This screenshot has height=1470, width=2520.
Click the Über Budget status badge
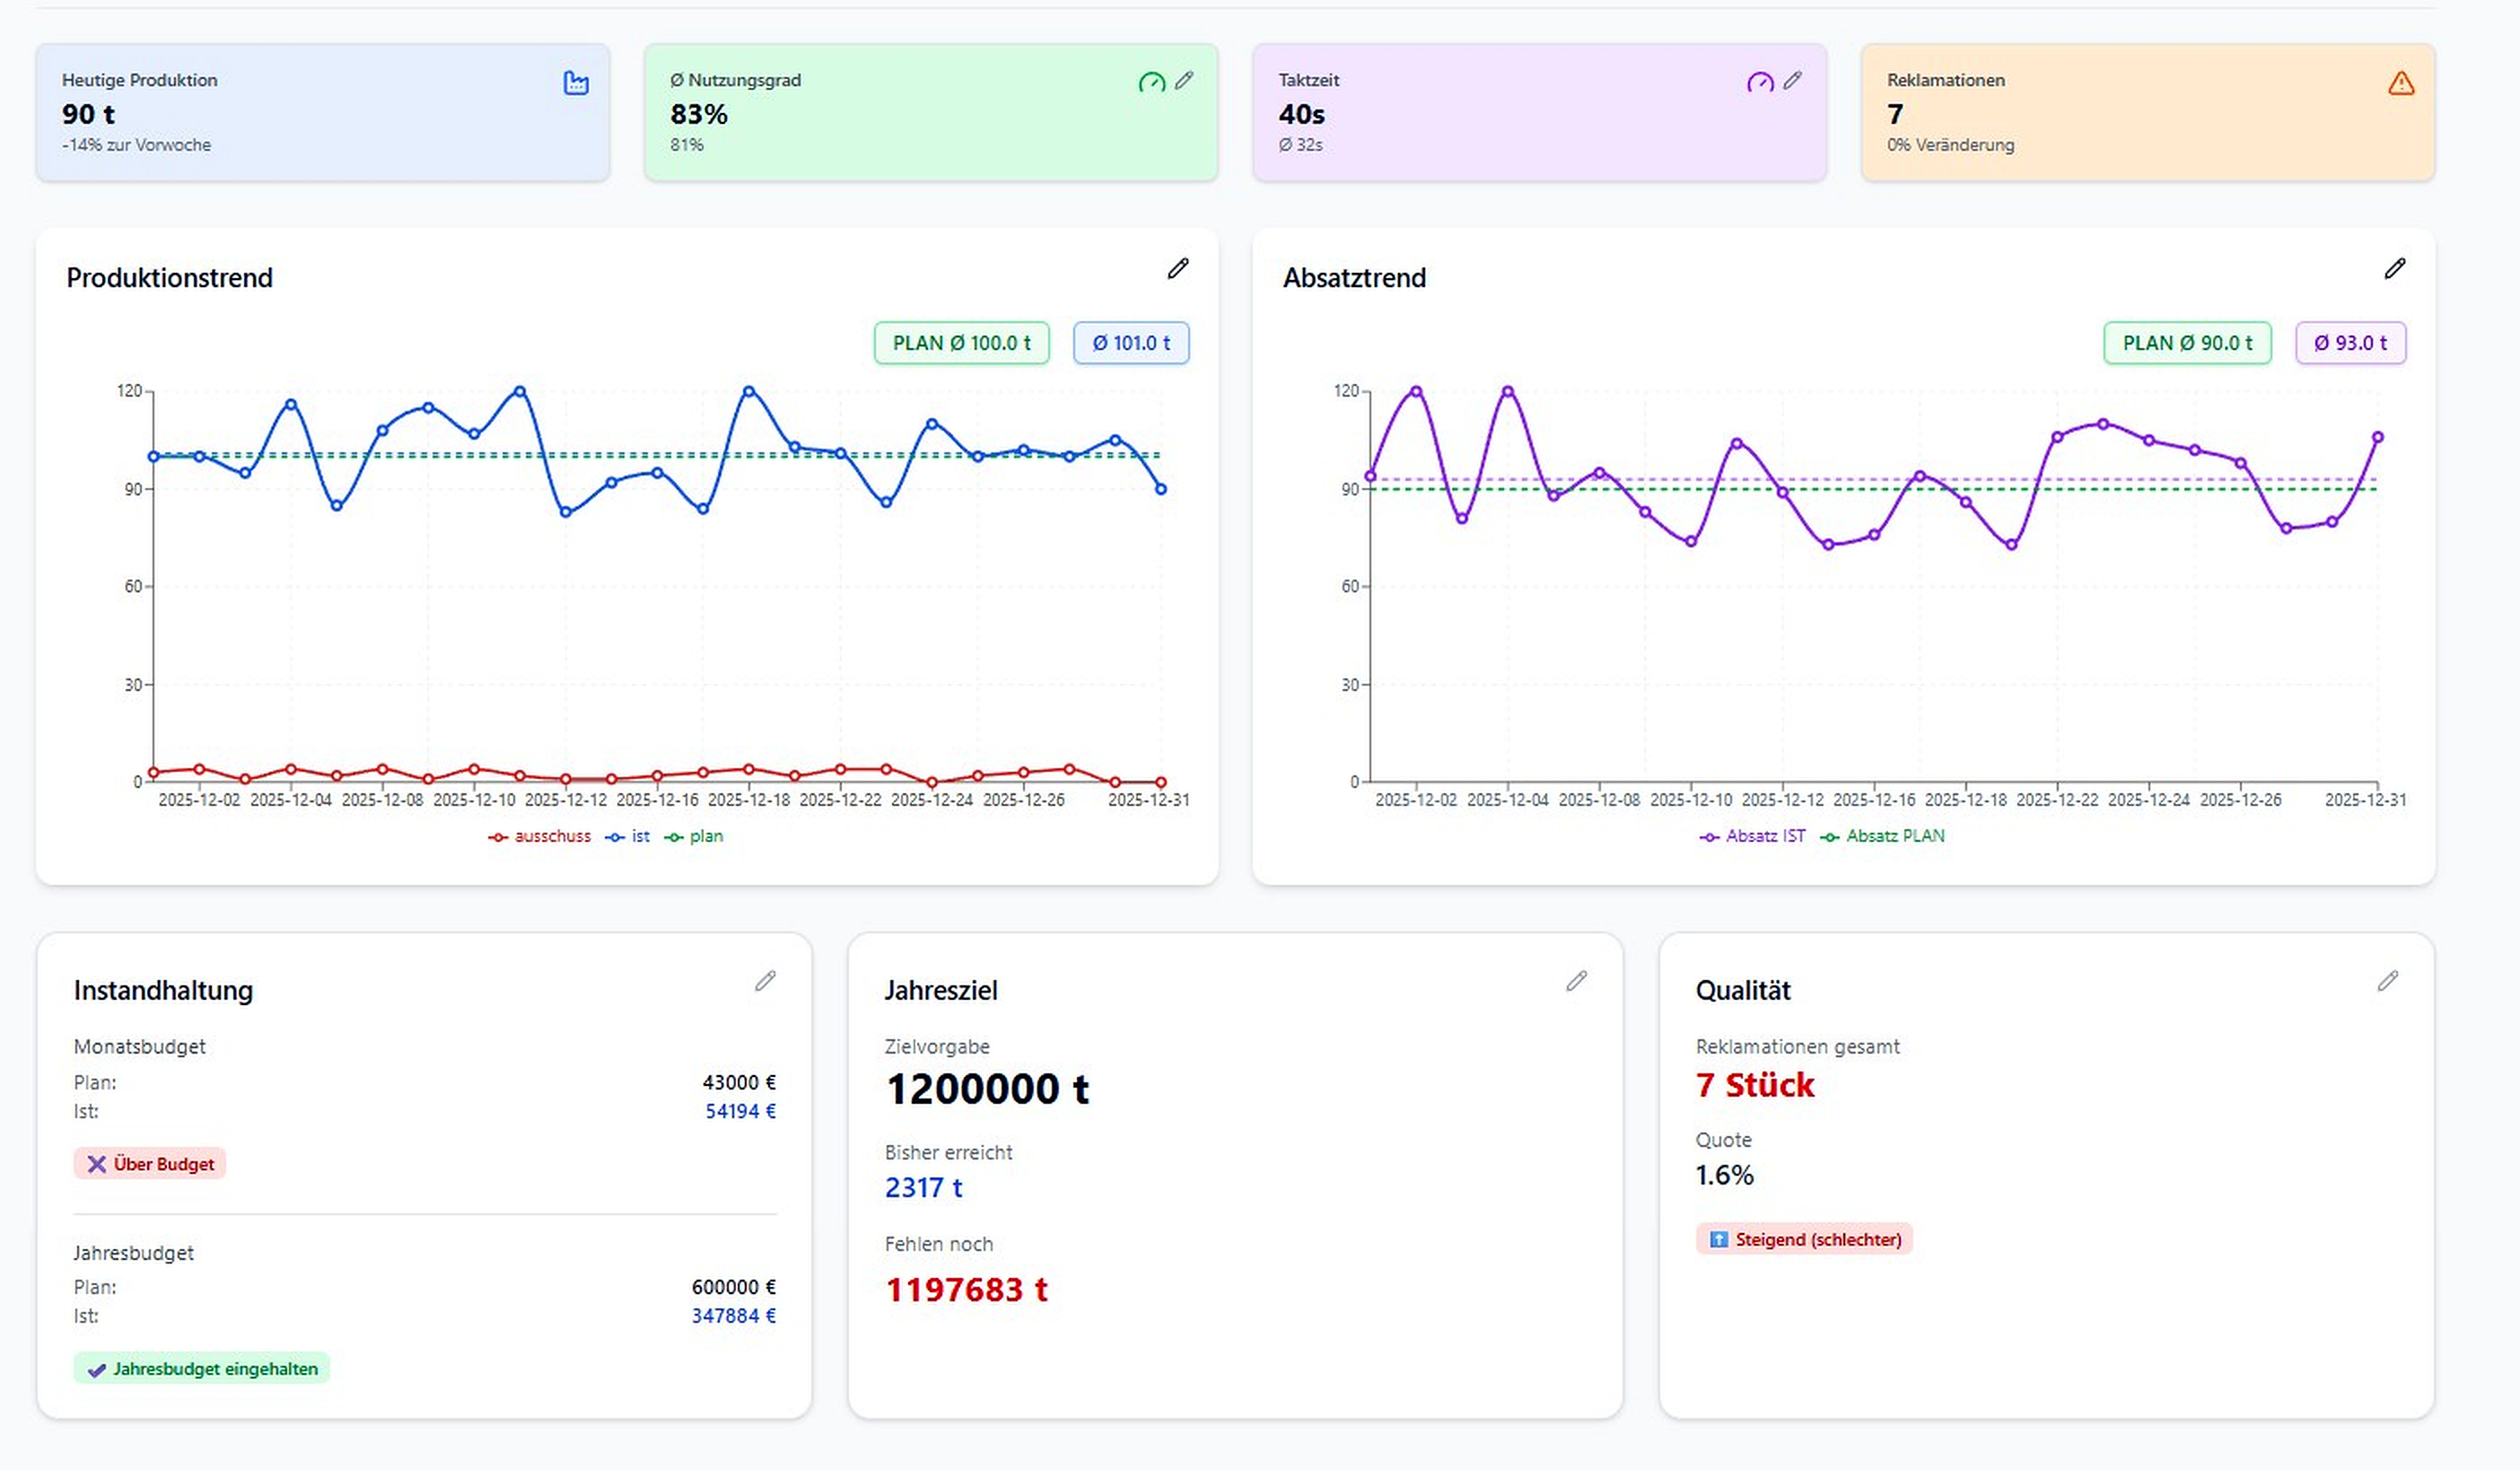coord(150,1164)
